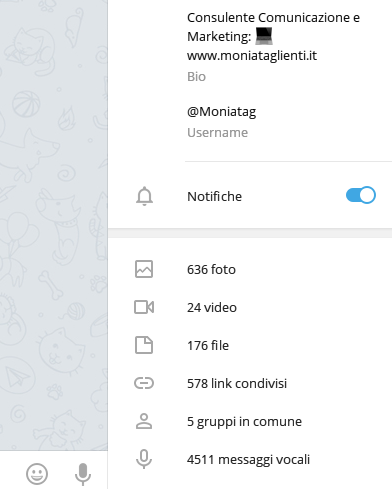392x489 pixels.
Task: Click the video camera icon
Action: point(144,307)
